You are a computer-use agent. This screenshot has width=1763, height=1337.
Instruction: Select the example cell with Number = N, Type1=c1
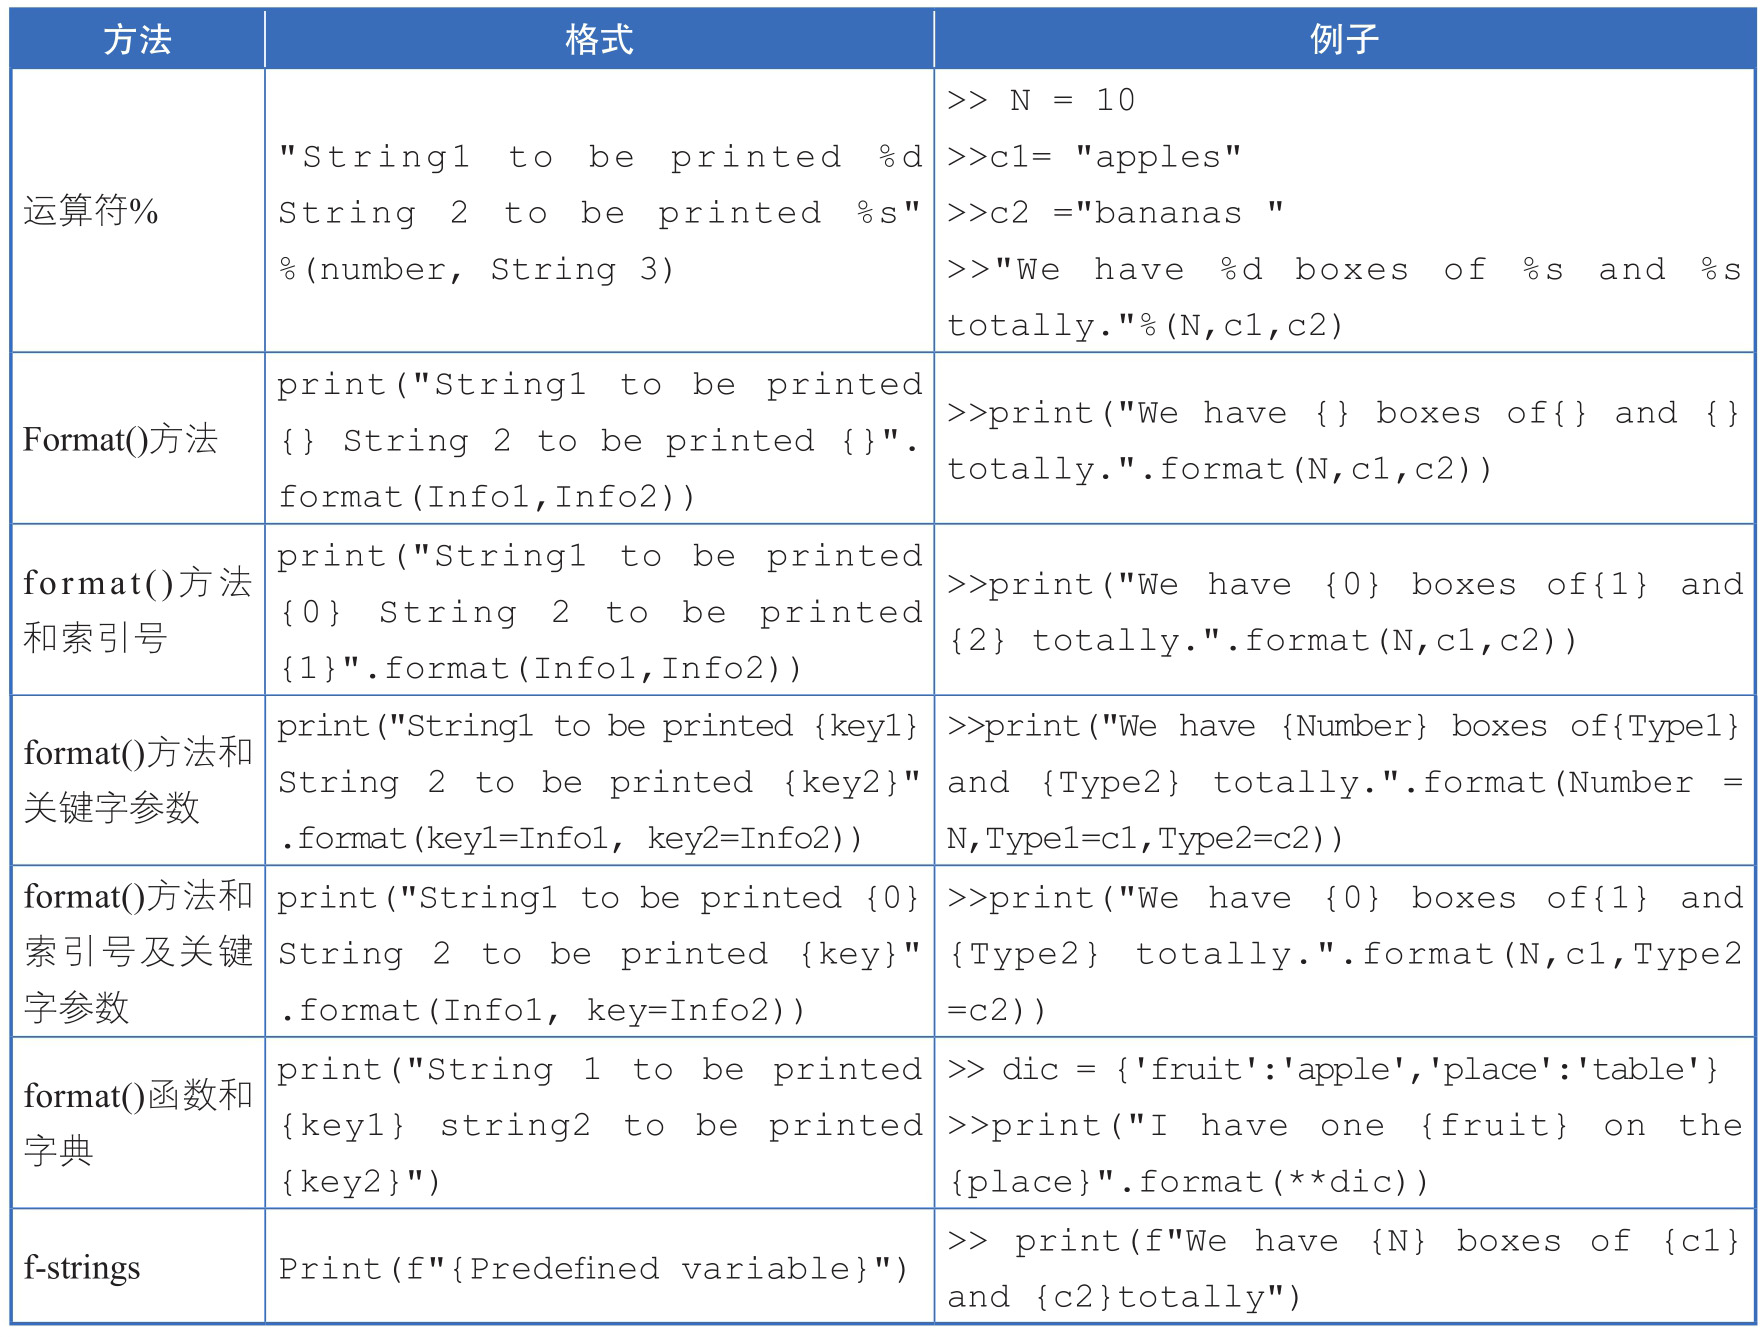1344,782
